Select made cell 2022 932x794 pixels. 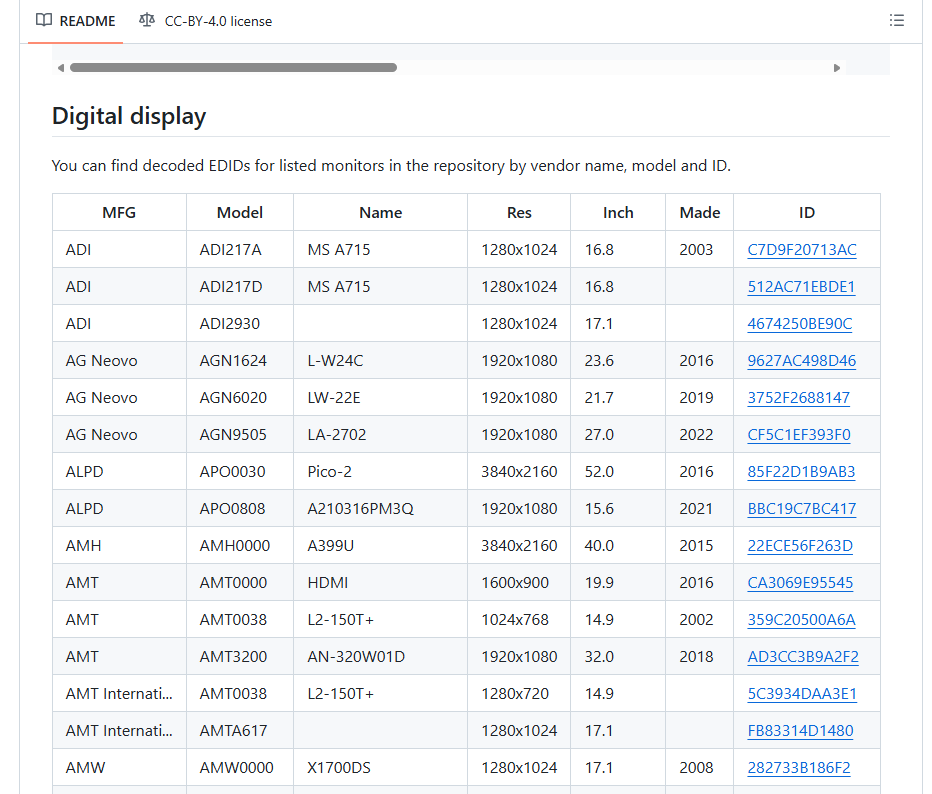pyautogui.click(x=700, y=434)
